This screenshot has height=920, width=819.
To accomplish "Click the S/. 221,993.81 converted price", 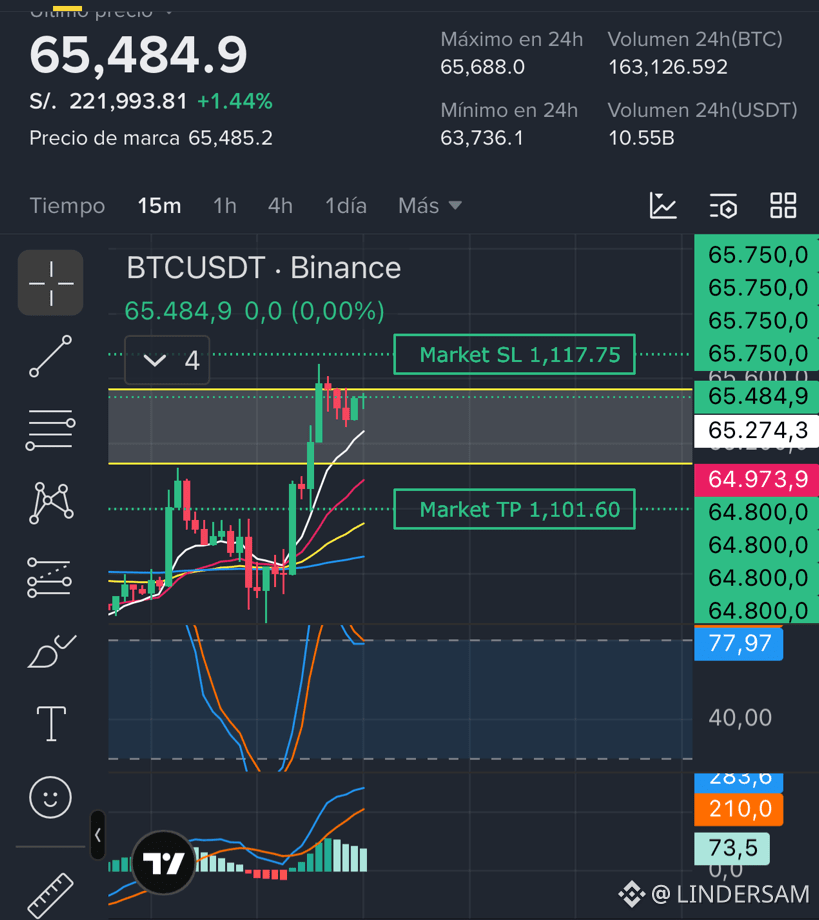I will 108,102.
